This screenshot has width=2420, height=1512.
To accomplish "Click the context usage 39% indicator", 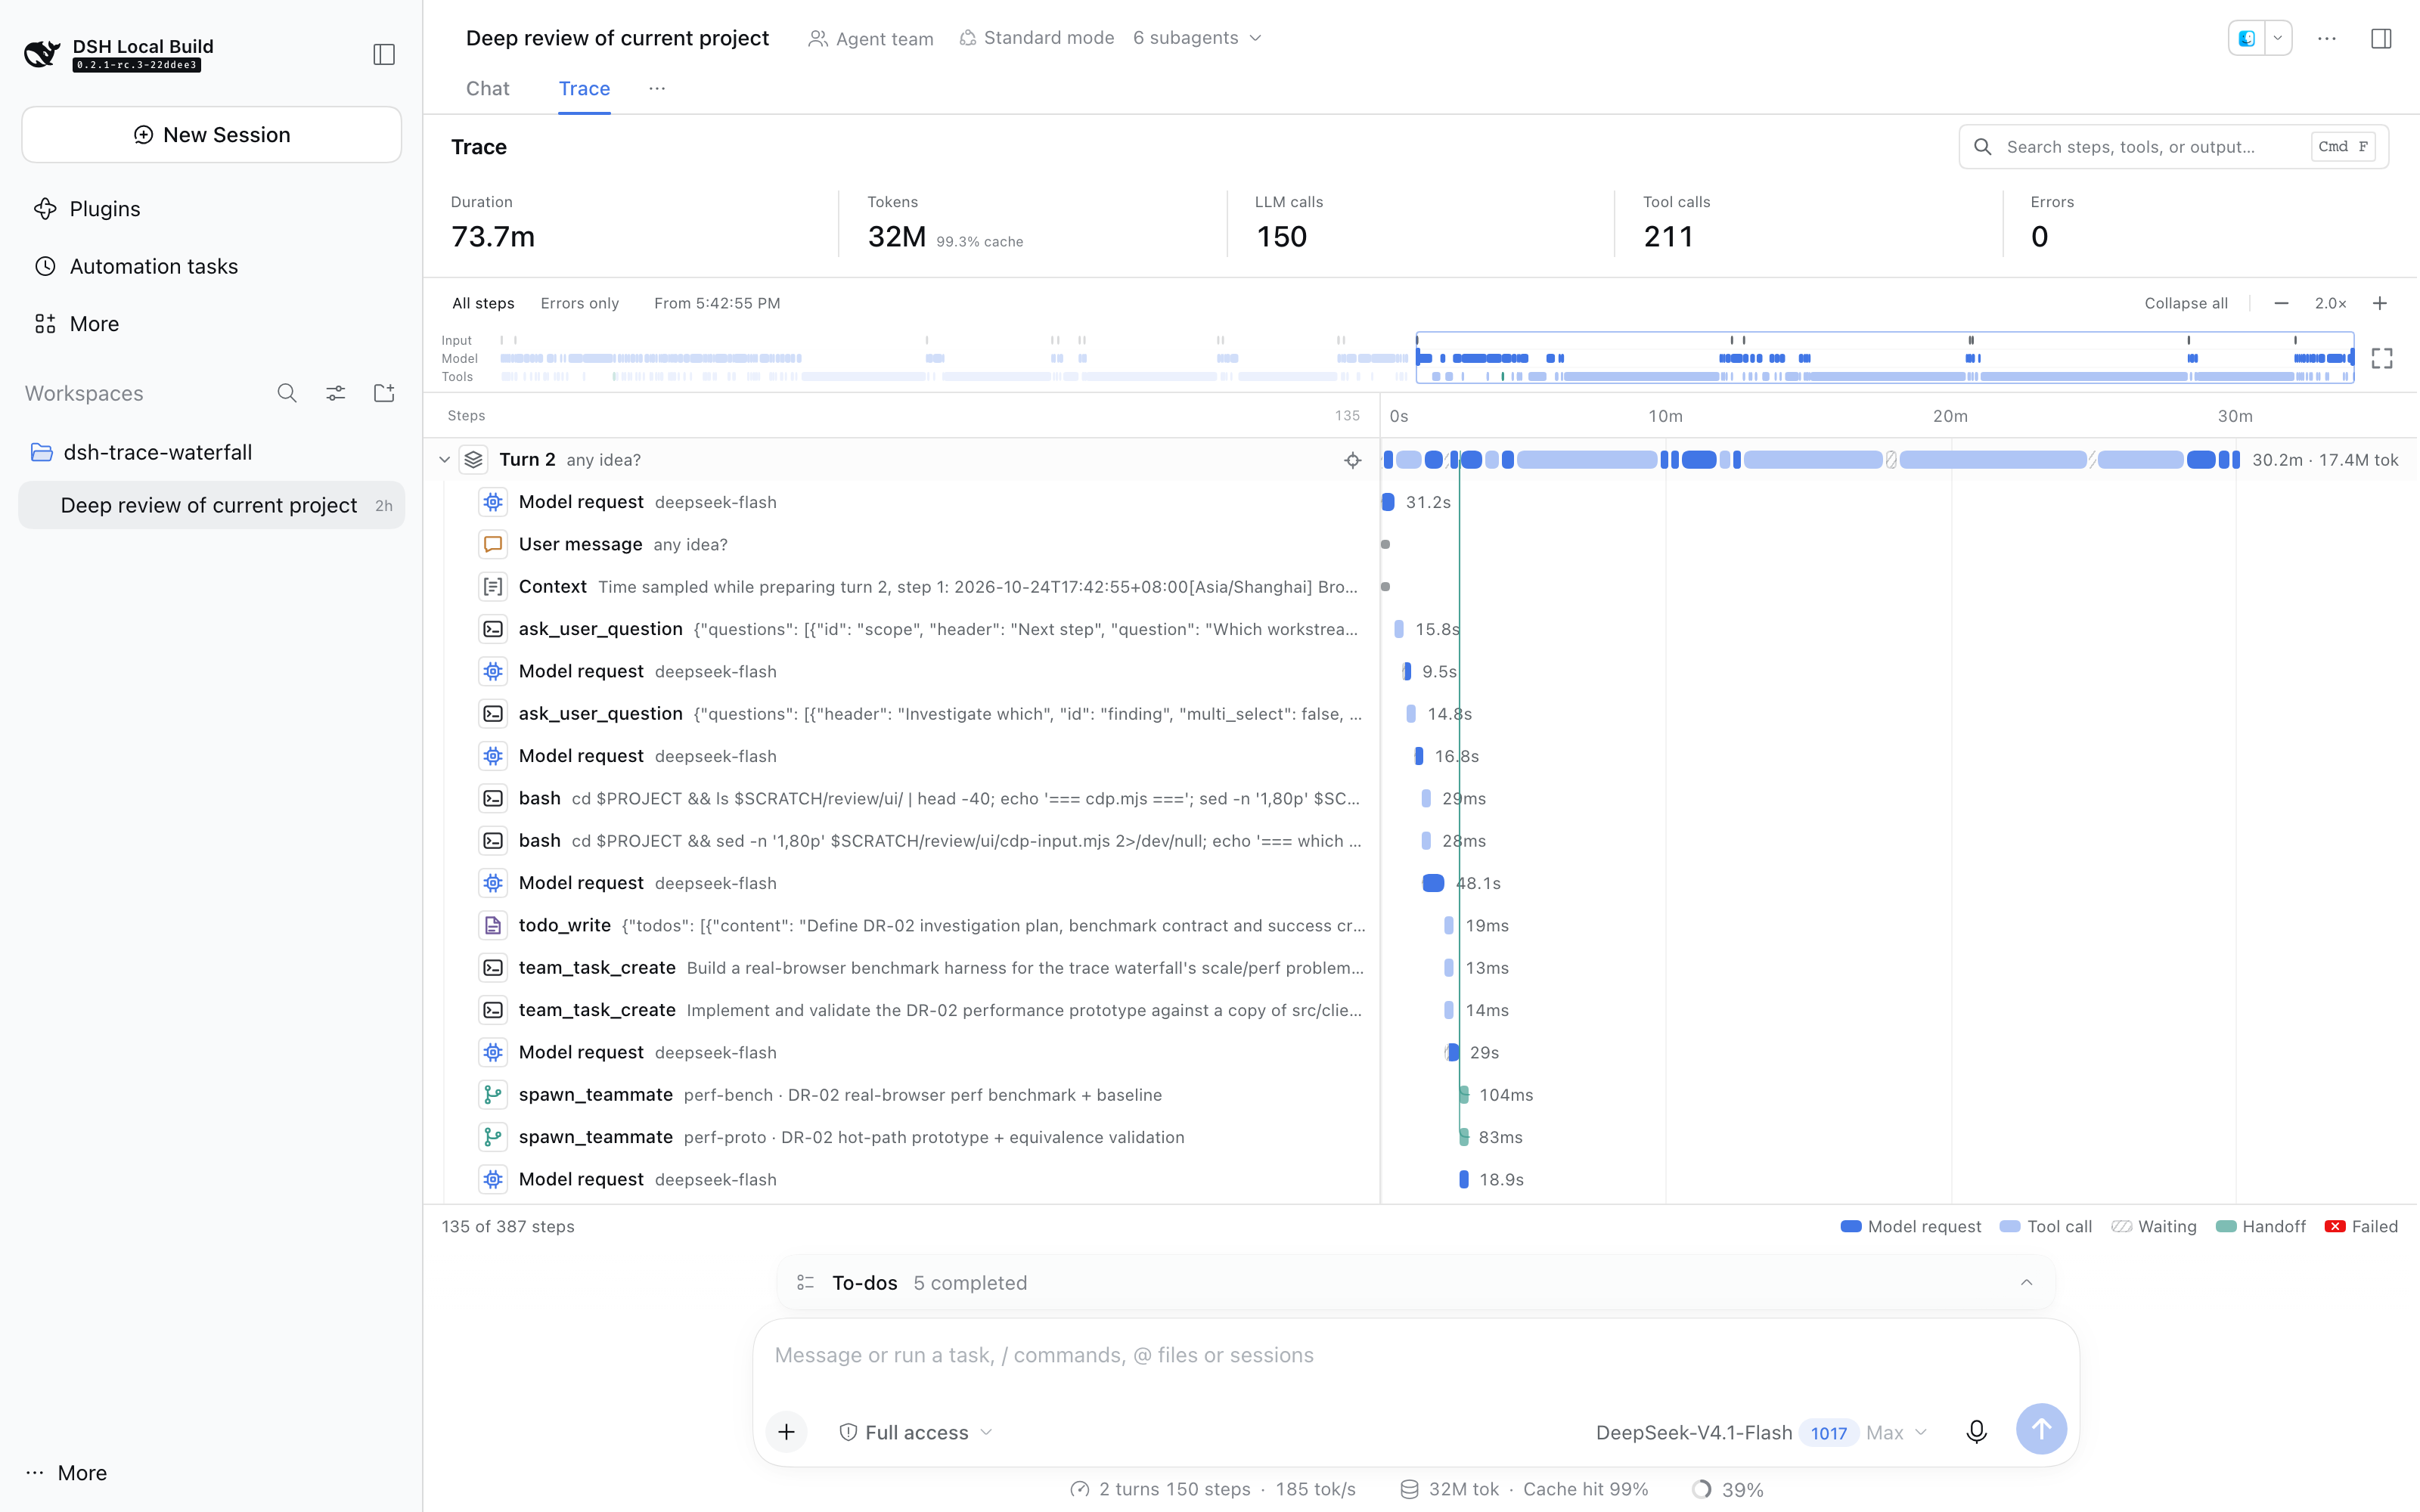I will tap(1728, 1490).
